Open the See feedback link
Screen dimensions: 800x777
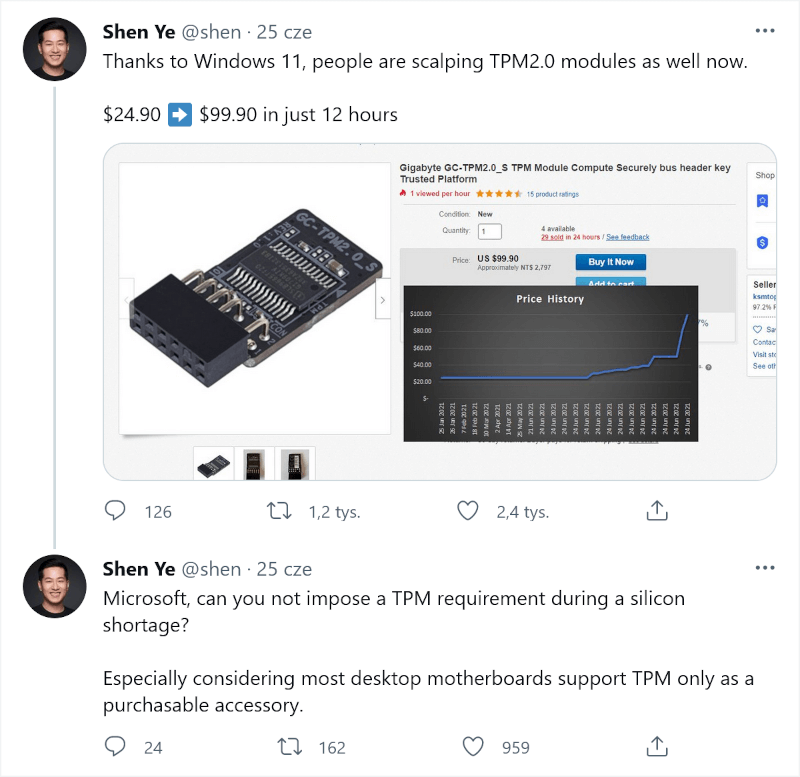tap(628, 237)
